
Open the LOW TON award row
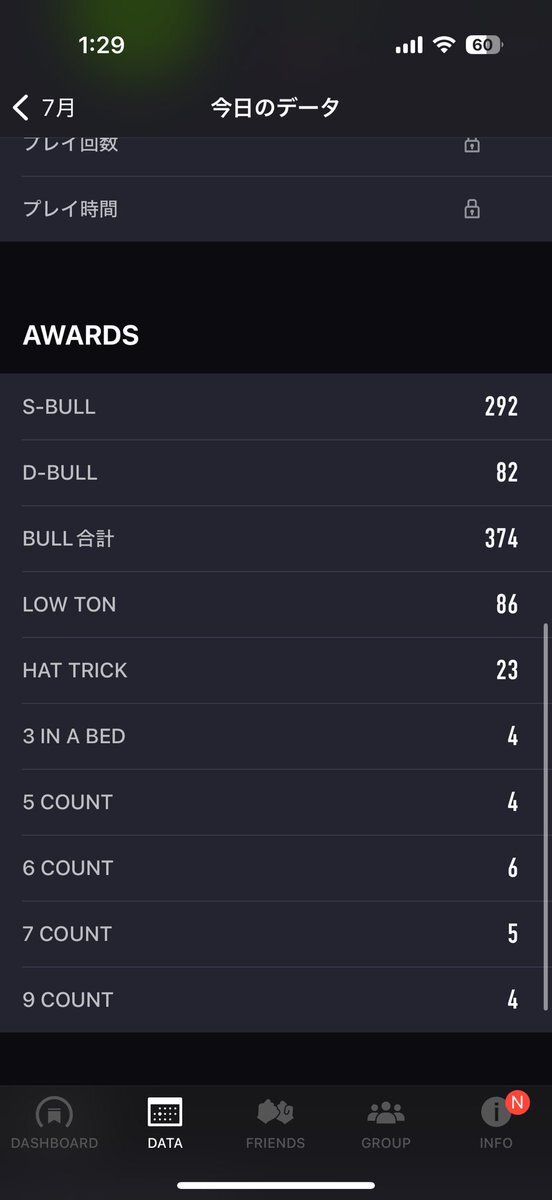[276, 605]
